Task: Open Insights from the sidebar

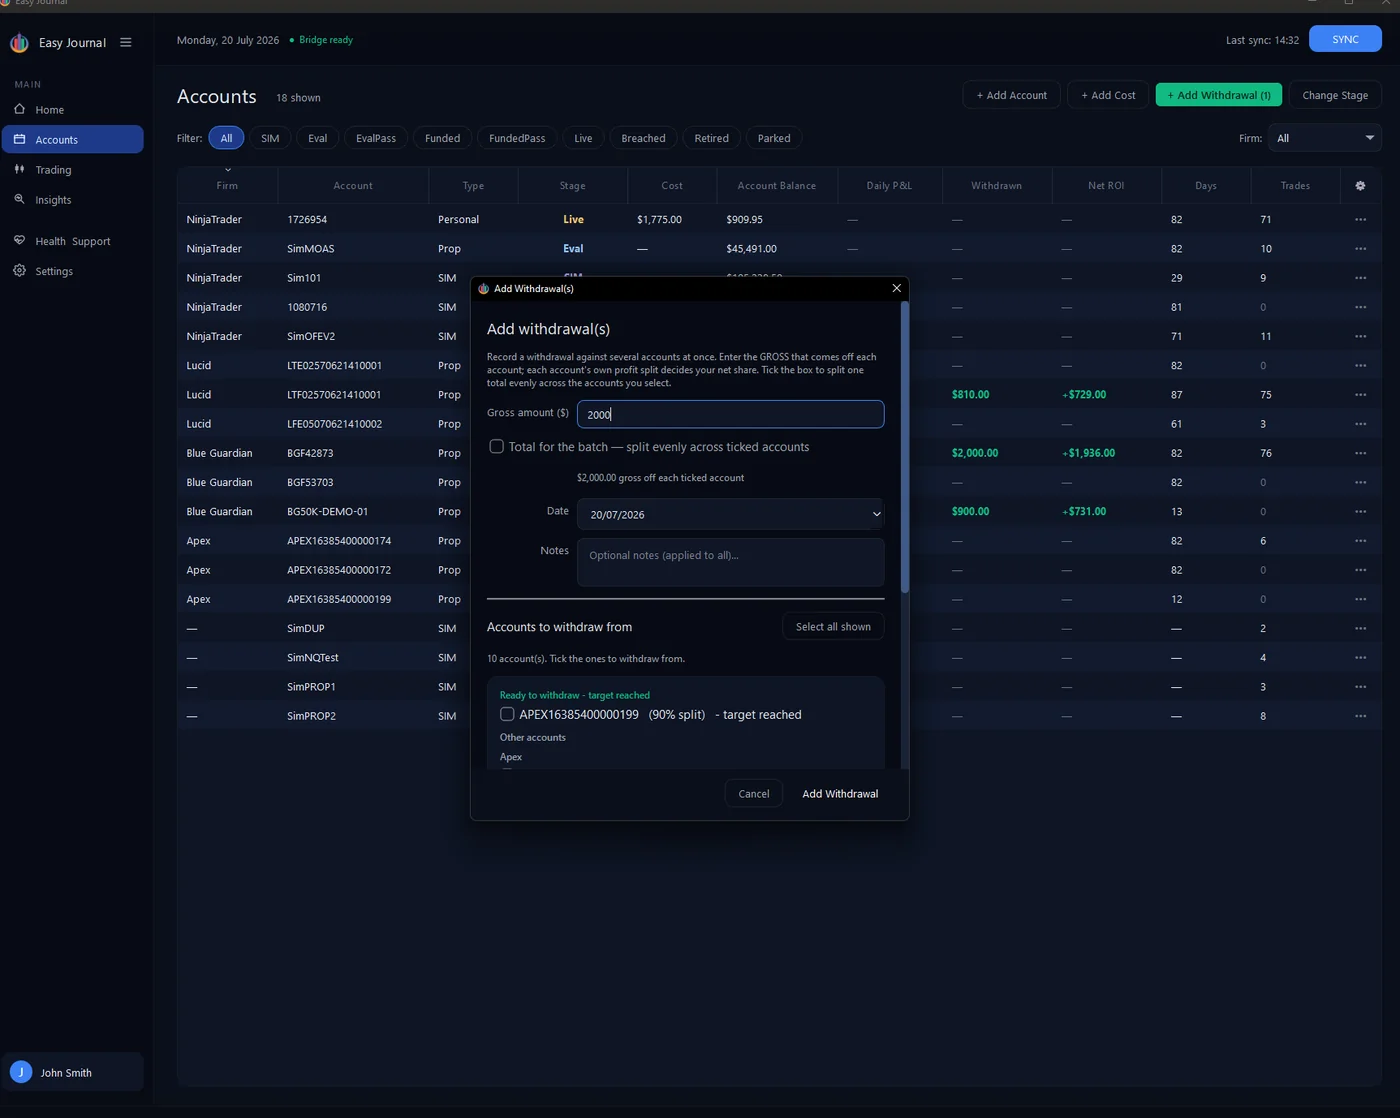Action: [72, 200]
